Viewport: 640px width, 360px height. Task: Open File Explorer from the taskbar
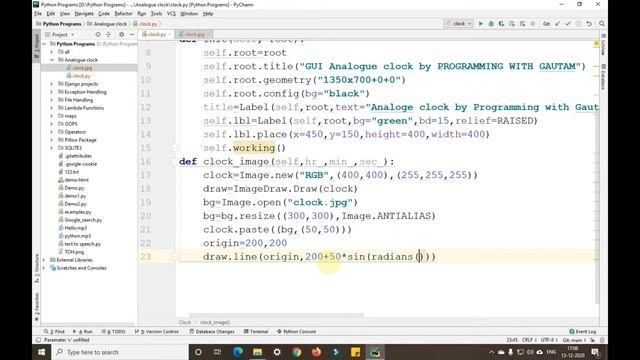[x=257, y=352]
